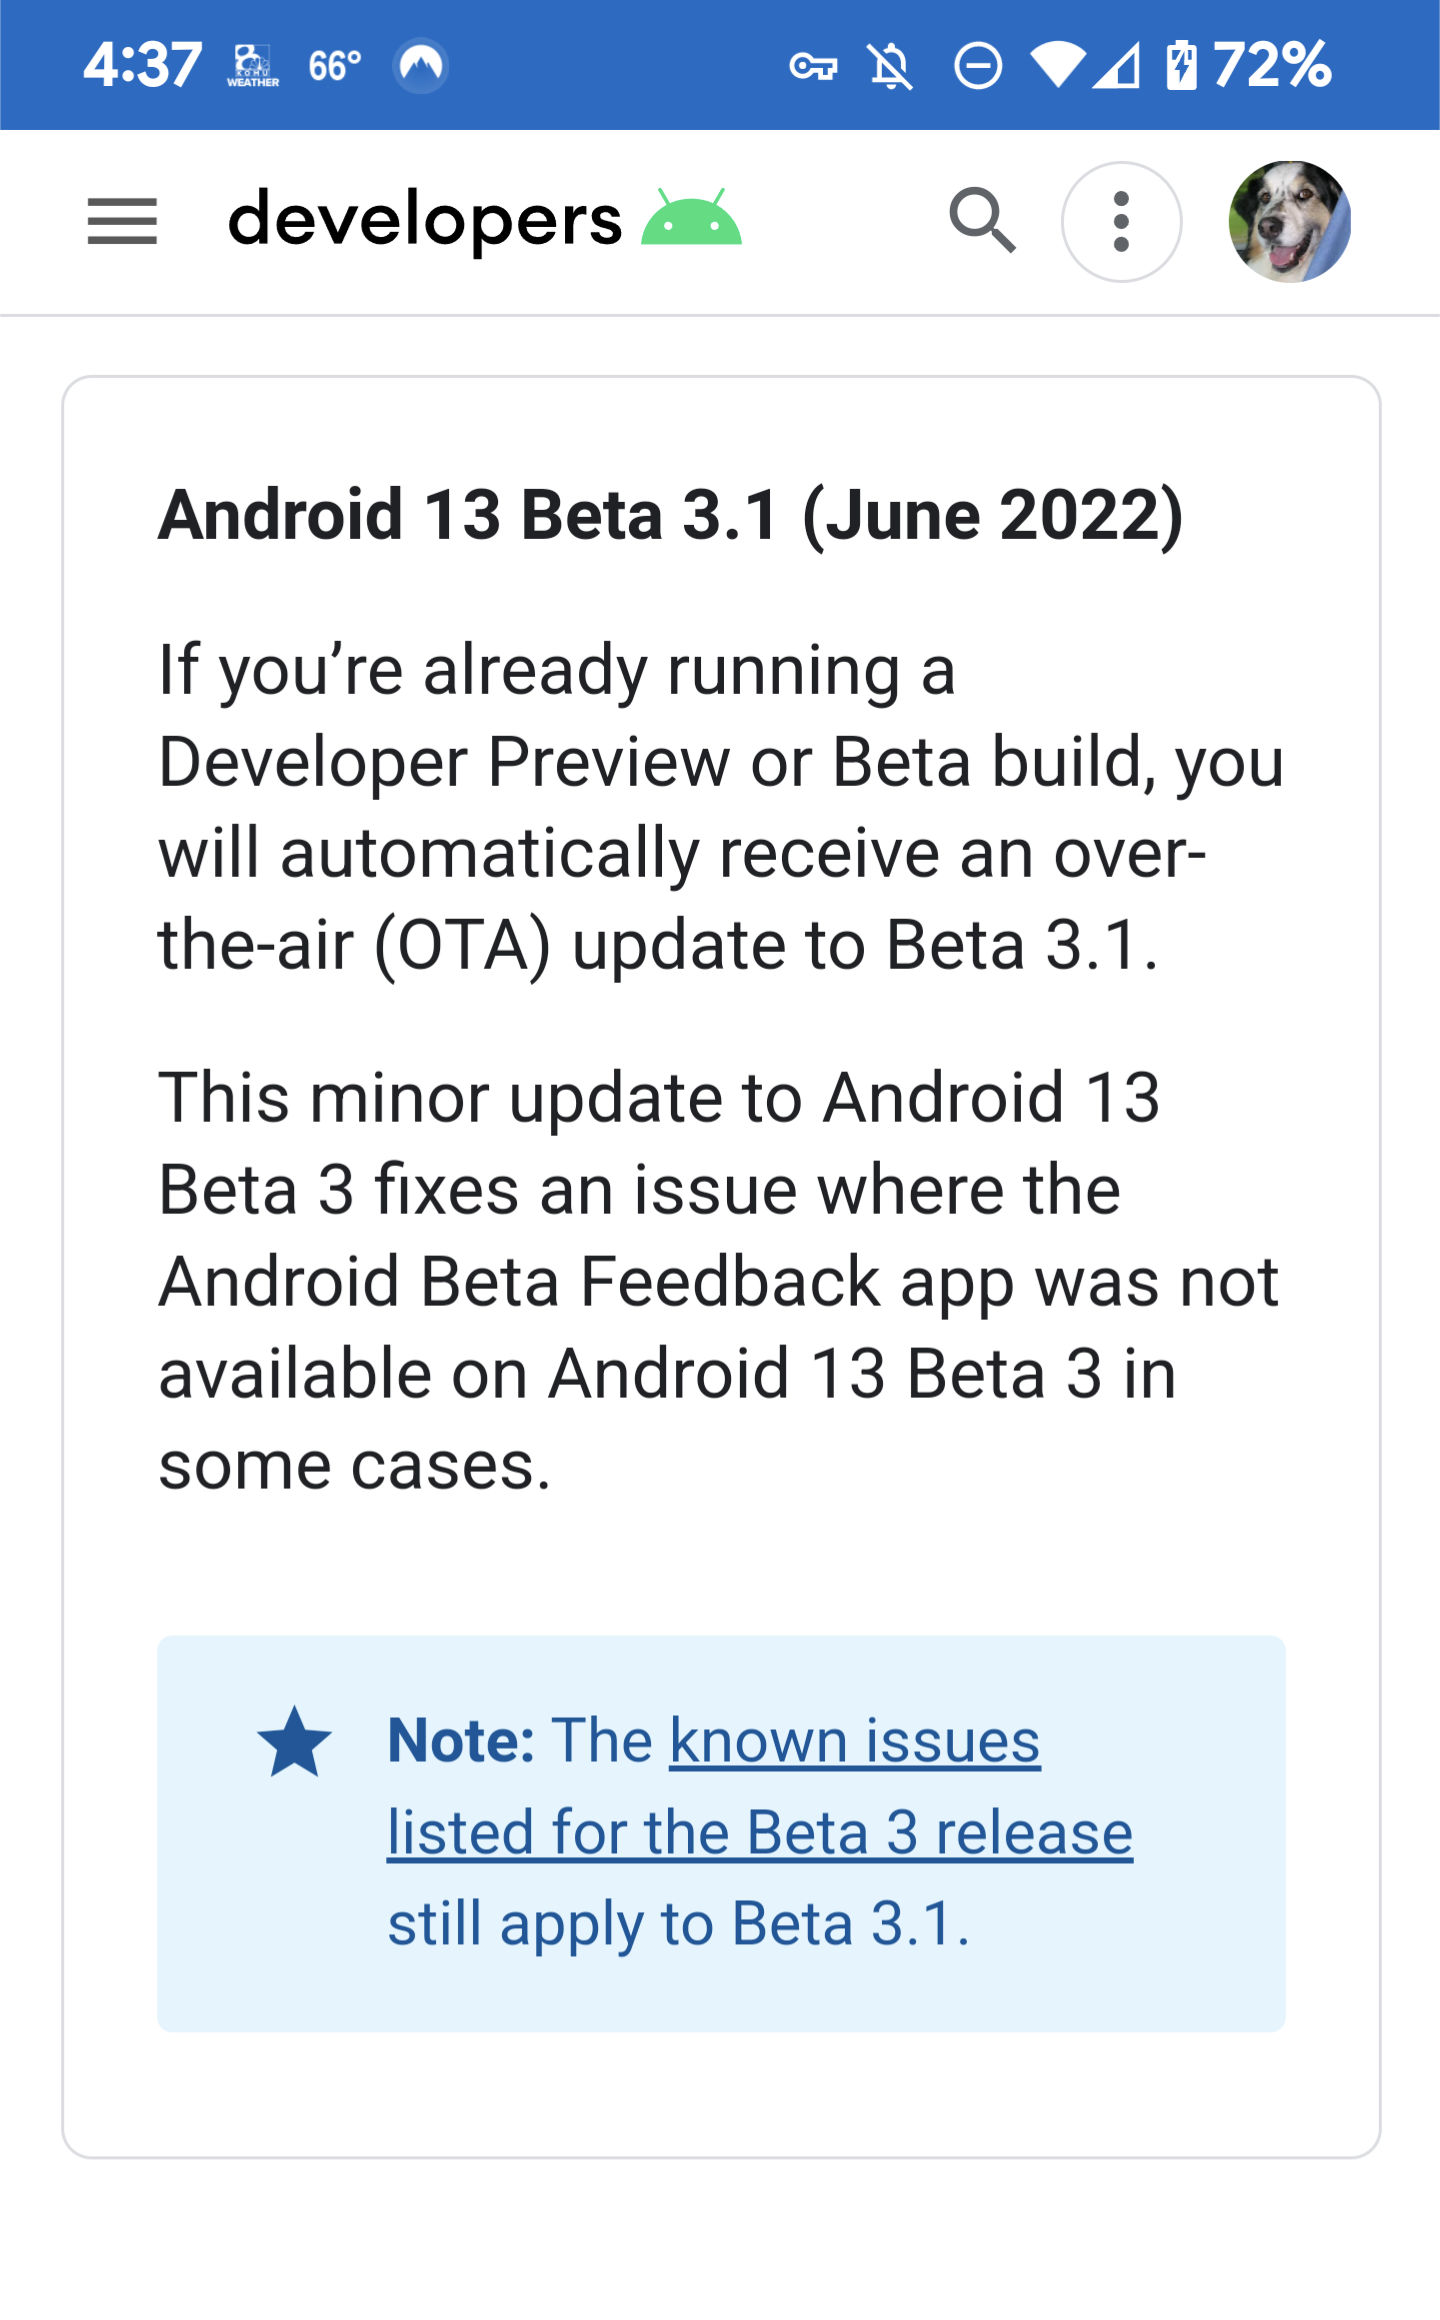Image resolution: width=1440 pixels, height=2320 pixels.
Task: Open the known issues link
Action: point(855,1741)
